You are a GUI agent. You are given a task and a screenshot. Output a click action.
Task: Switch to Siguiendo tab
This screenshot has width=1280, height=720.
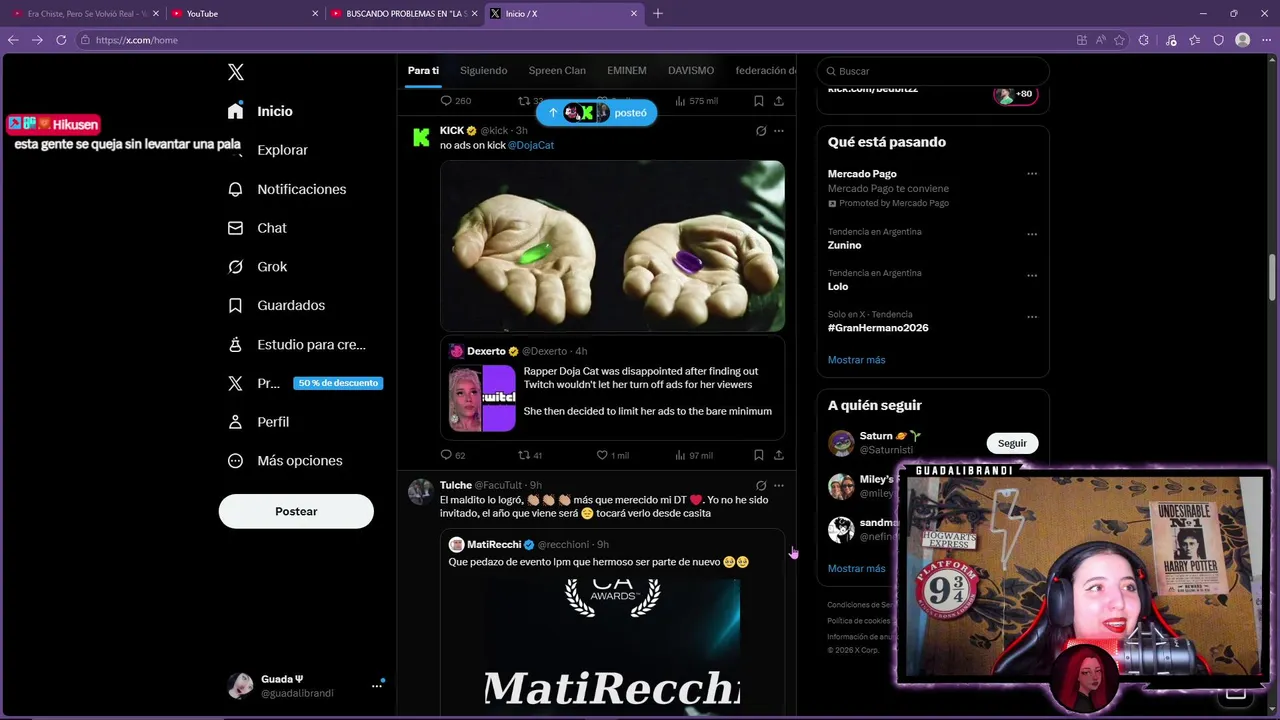click(483, 71)
